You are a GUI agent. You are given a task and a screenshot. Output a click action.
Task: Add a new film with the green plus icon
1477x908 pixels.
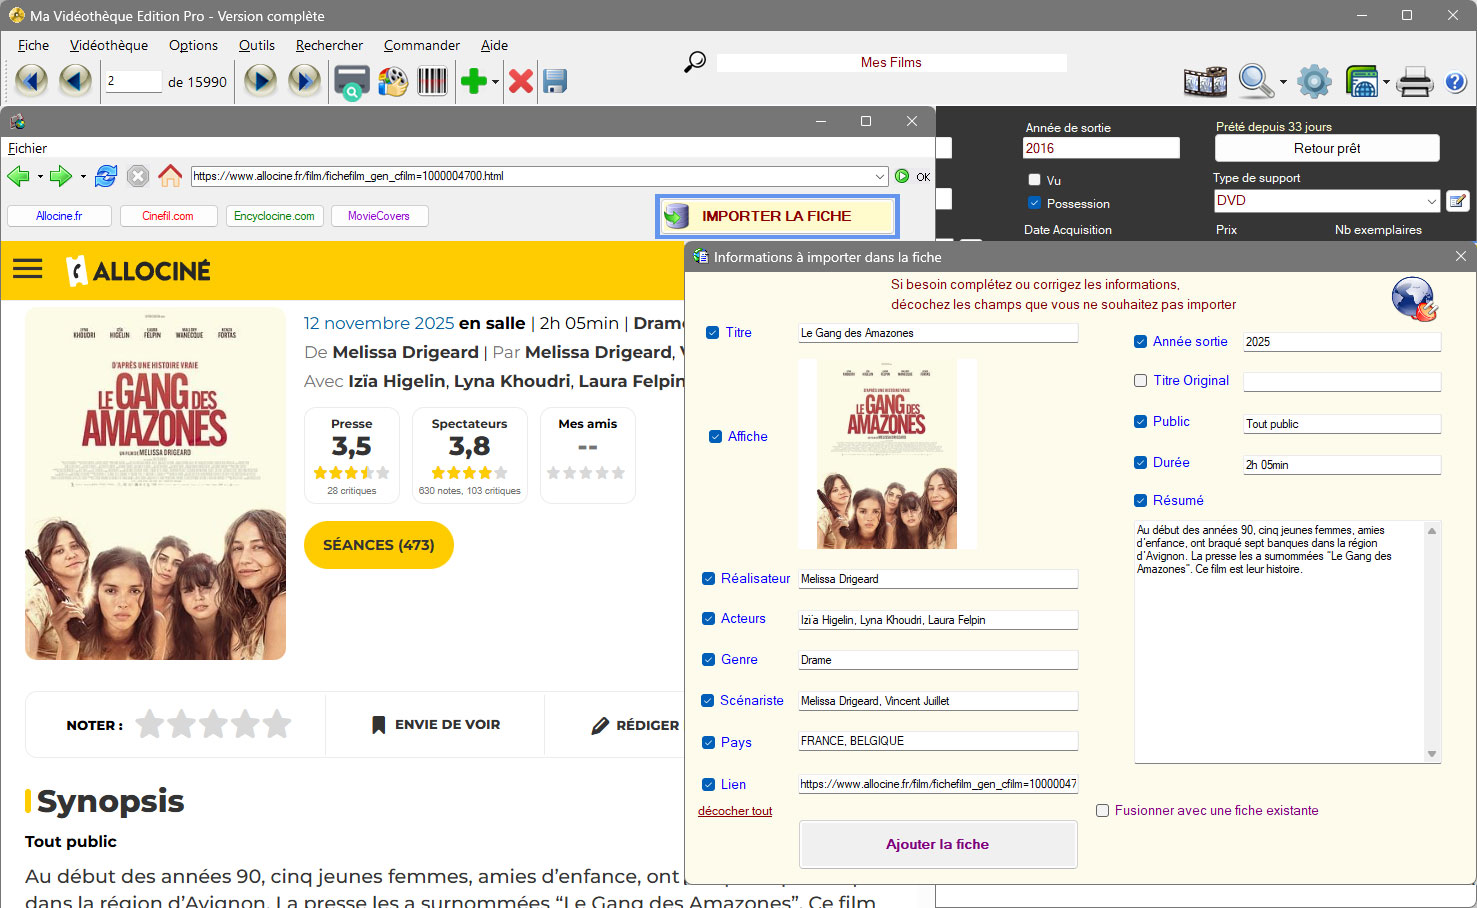tap(472, 81)
